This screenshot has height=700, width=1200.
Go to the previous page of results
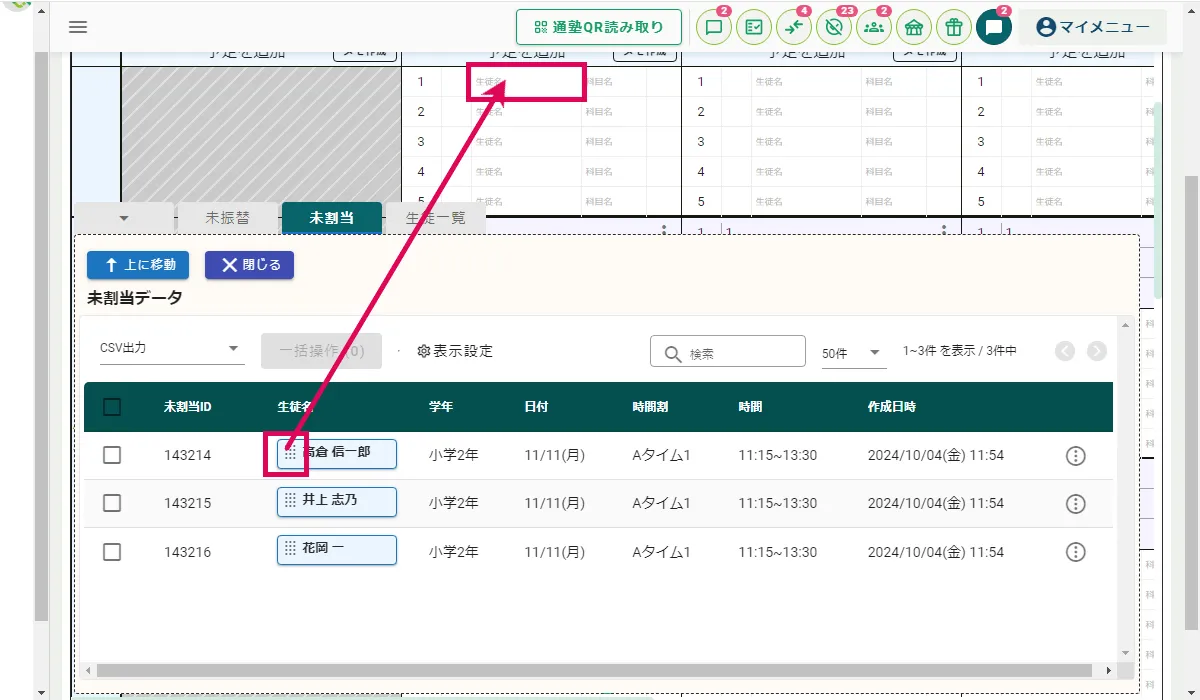click(1065, 351)
